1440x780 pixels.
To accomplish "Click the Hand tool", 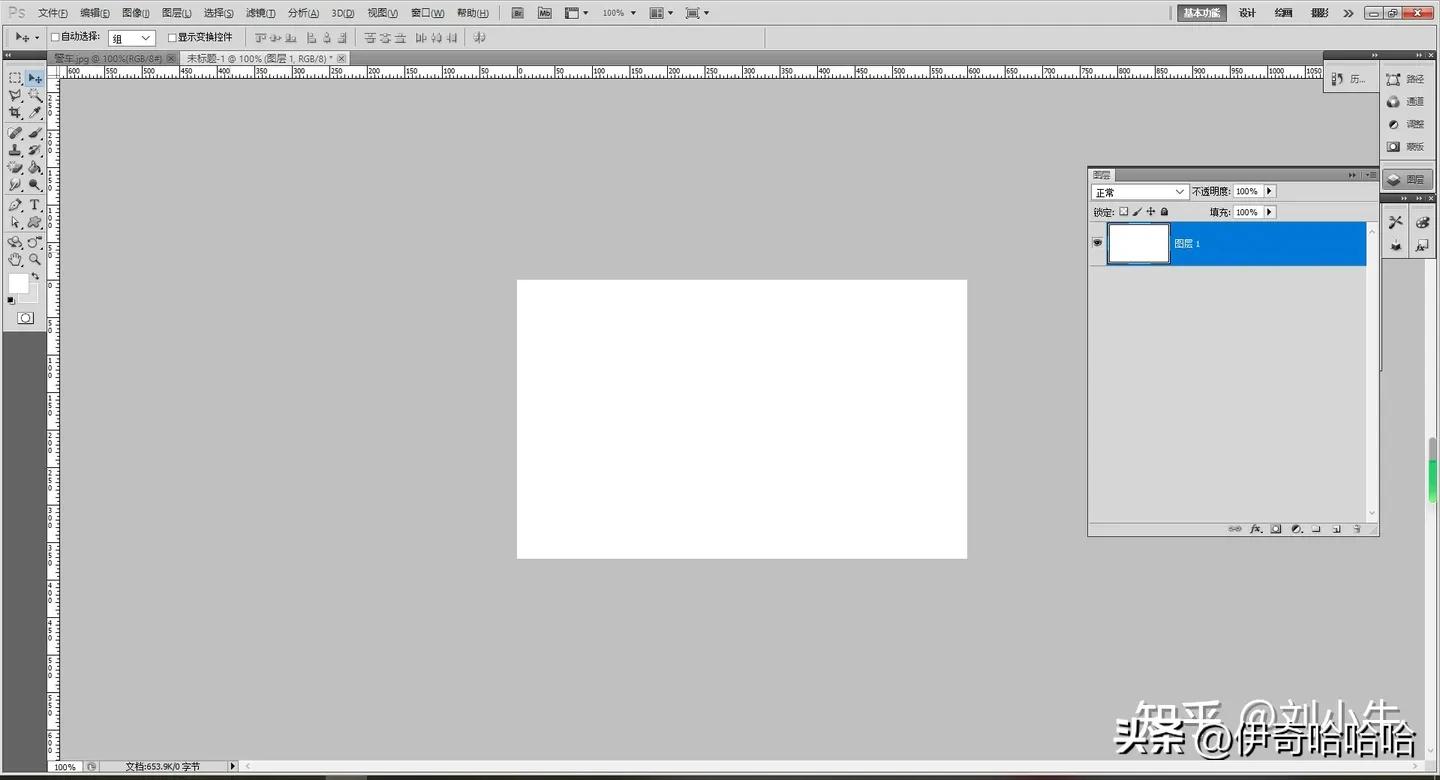I will point(15,259).
